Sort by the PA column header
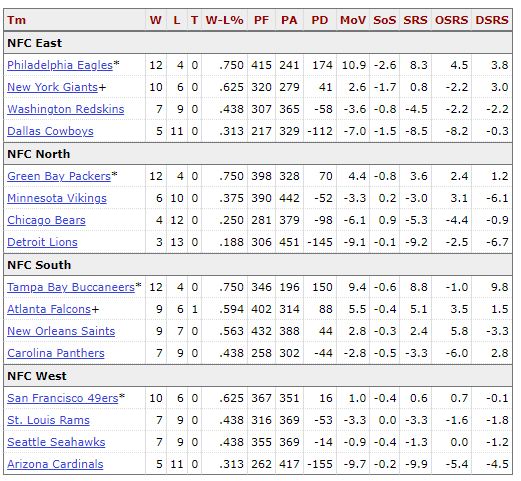This screenshot has width=521, height=481. (x=289, y=20)
